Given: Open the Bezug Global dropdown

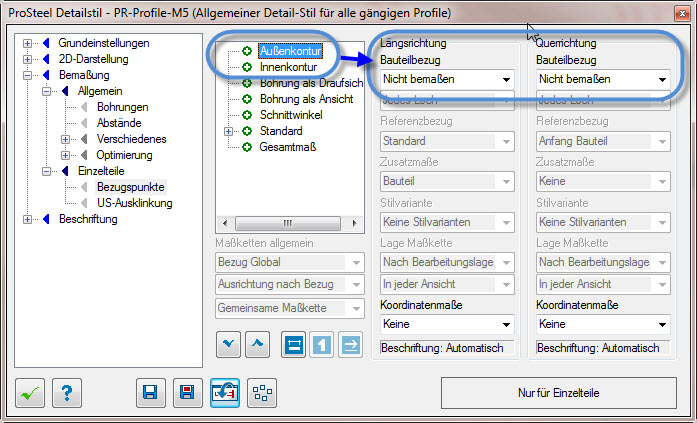Looking at the screenshot, I should (290, 263).
